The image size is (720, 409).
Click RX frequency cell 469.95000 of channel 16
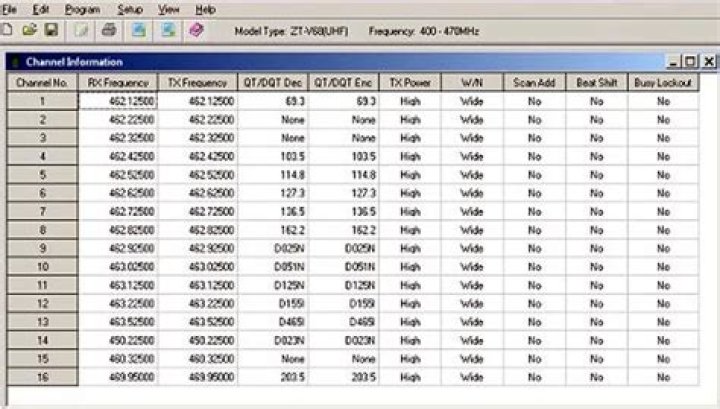[x=118, y=377]
